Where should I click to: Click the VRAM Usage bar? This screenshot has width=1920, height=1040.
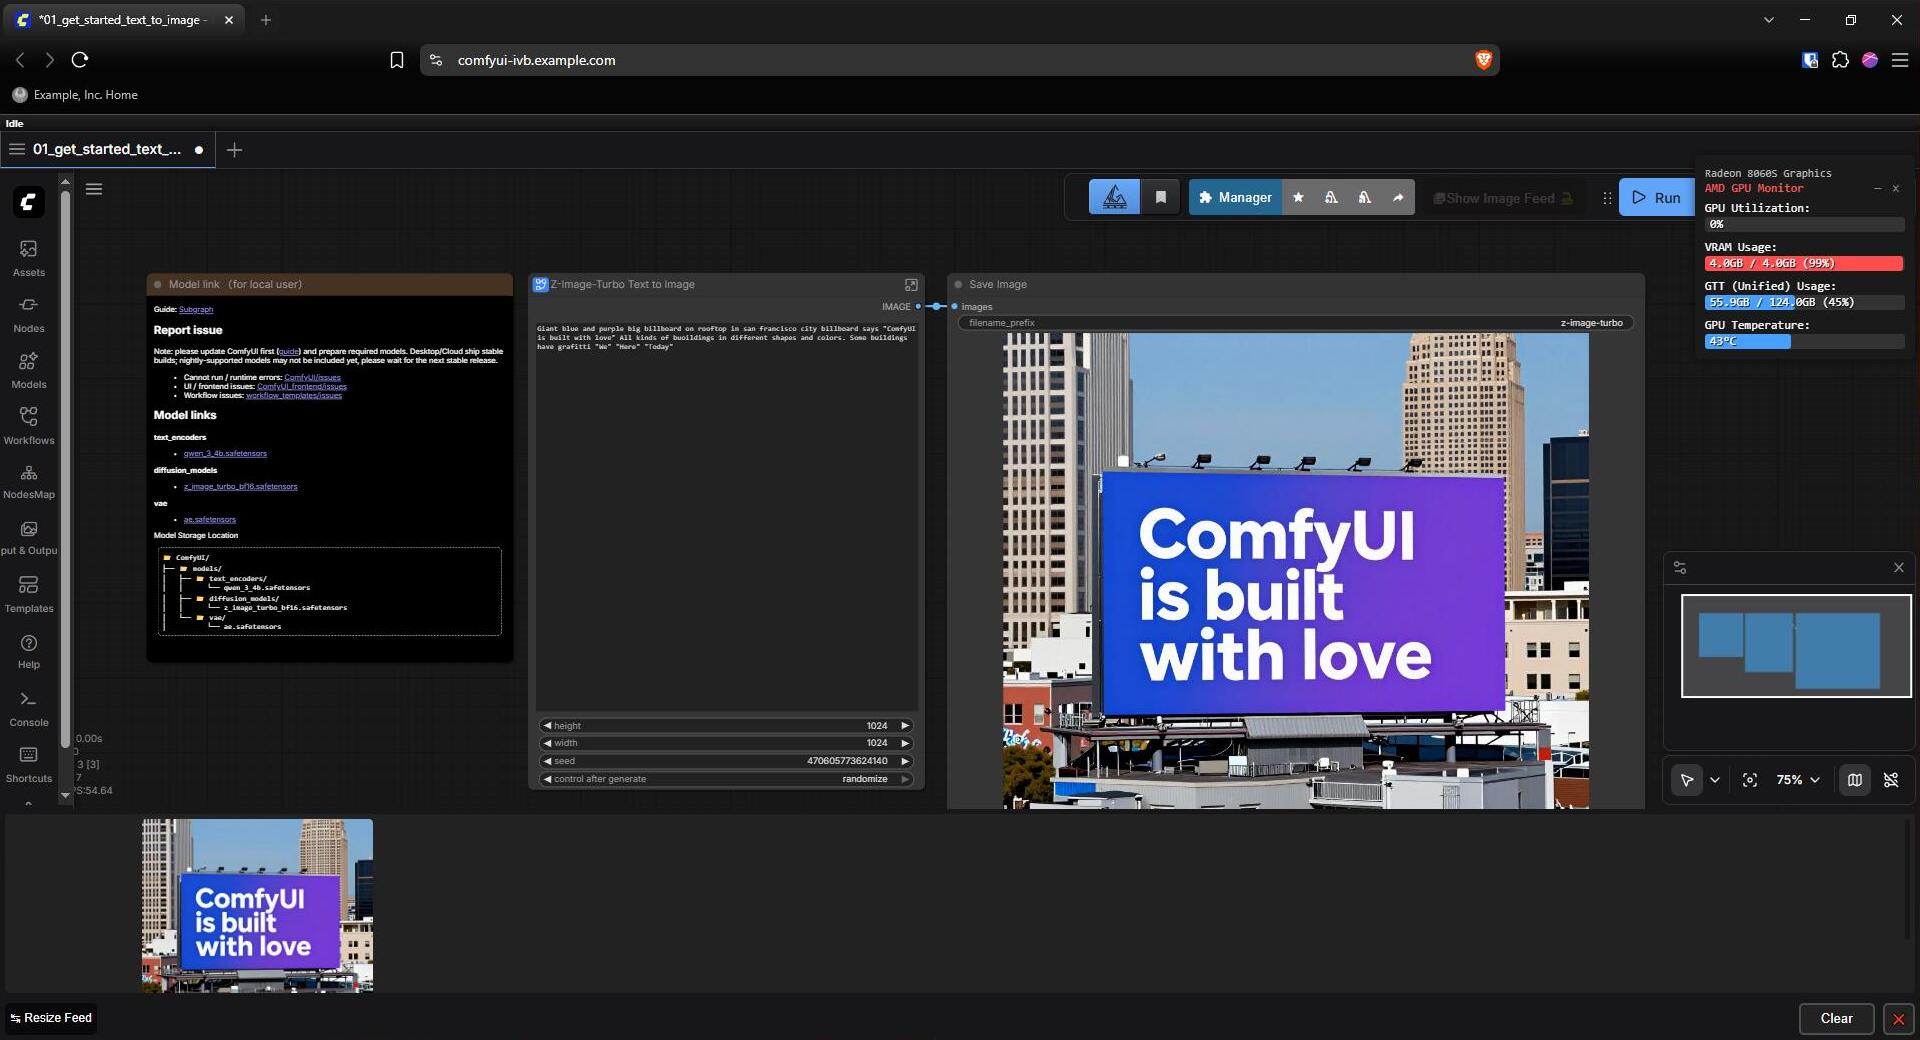(1804, 263)
